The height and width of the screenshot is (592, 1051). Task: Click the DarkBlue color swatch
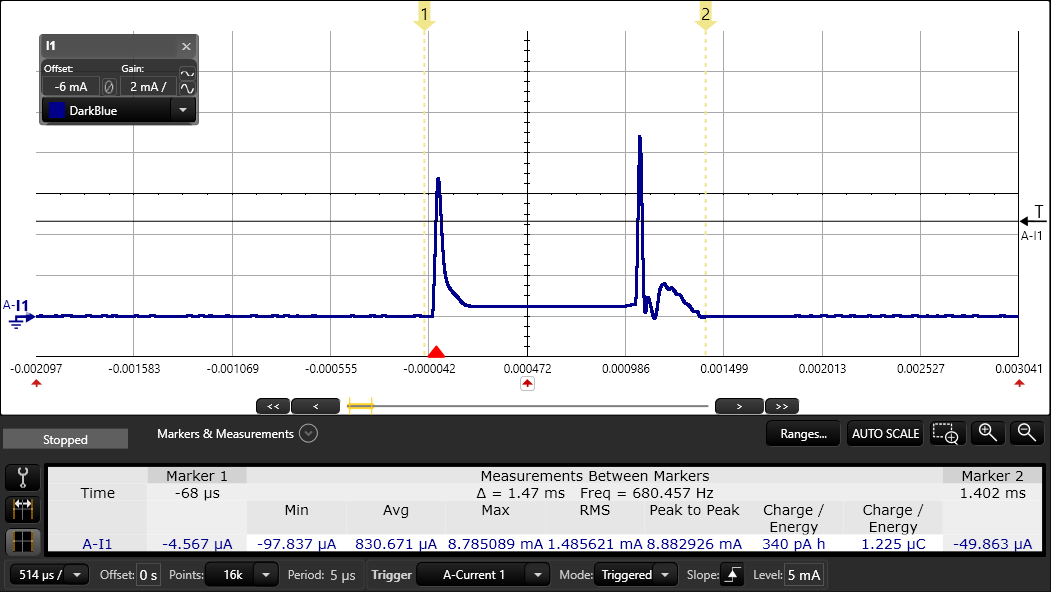point(57,110)
